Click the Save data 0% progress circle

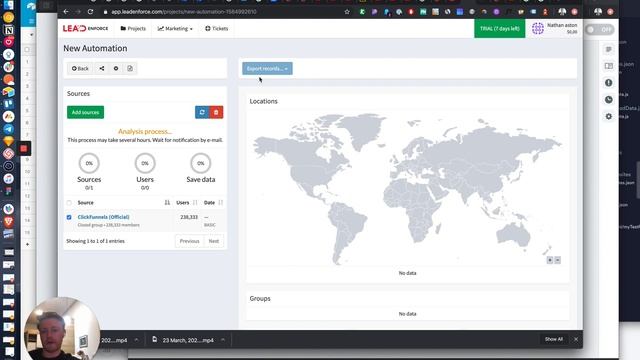pos(200,163)
